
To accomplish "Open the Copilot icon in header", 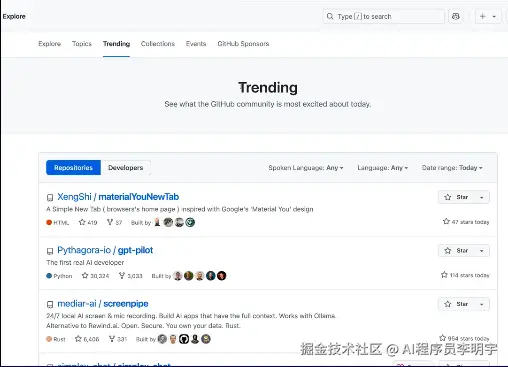I will [456, 16].
